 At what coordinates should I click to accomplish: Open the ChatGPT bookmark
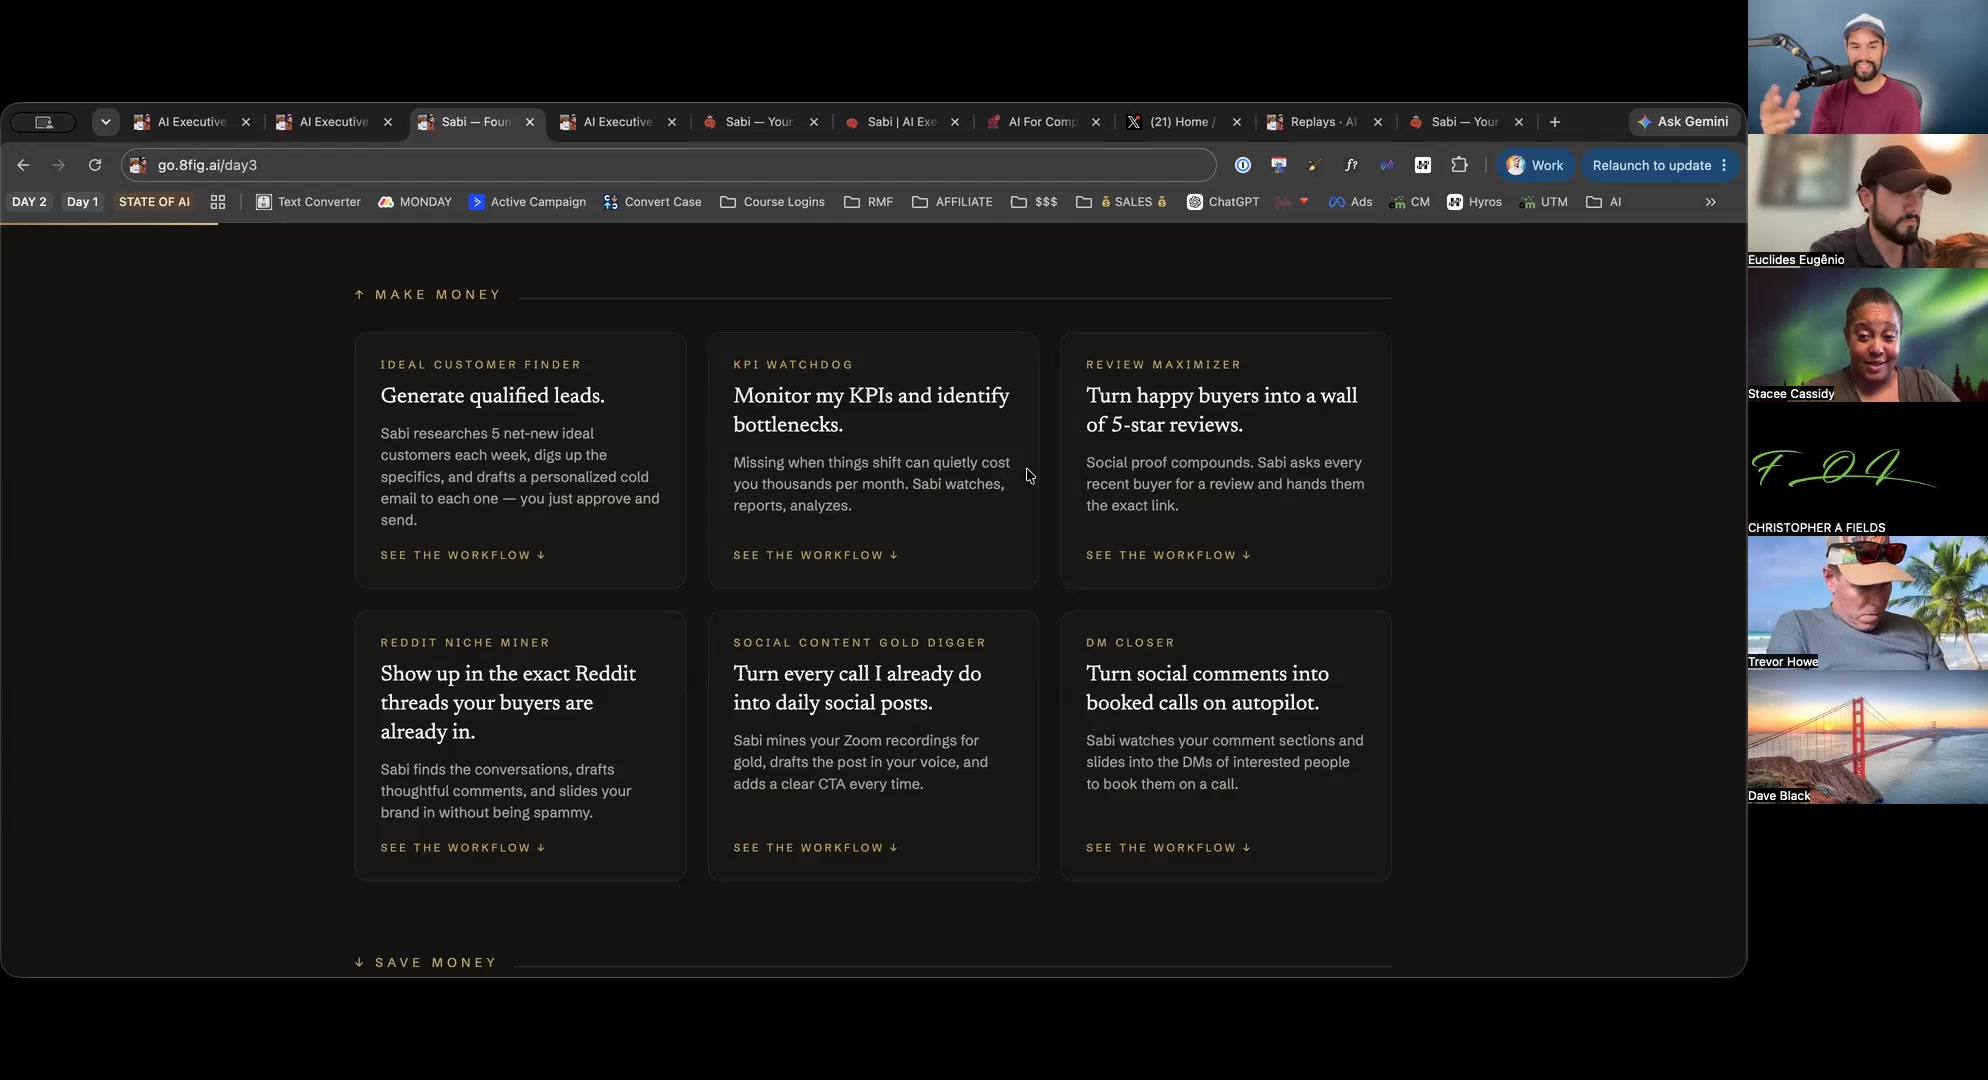click(x=1223, y=202)
